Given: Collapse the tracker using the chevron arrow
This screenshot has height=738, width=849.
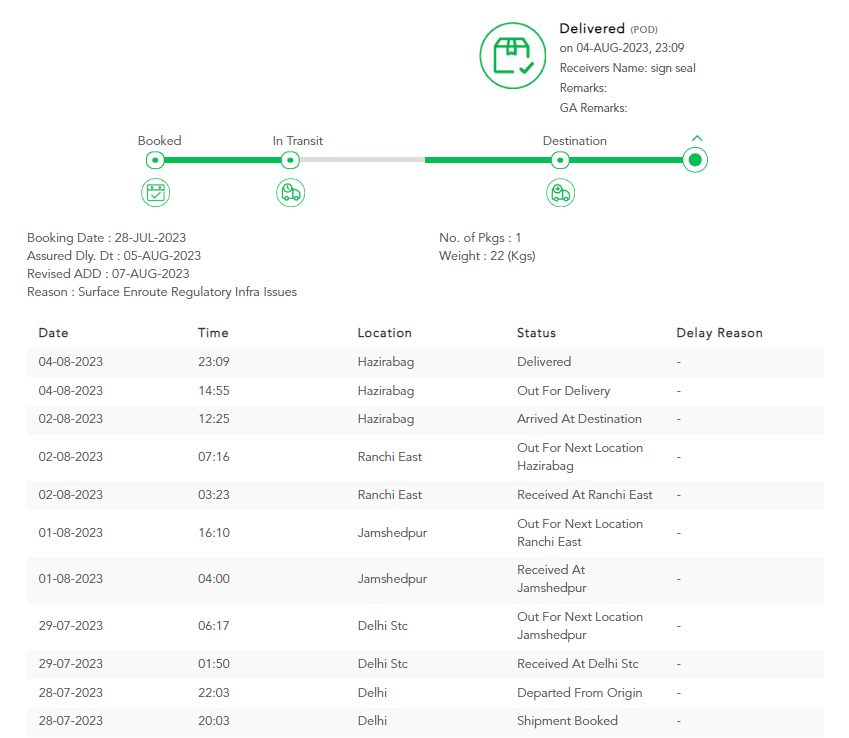Looking at the screenshot, I should pyautogui.click(x=696, y=138).
